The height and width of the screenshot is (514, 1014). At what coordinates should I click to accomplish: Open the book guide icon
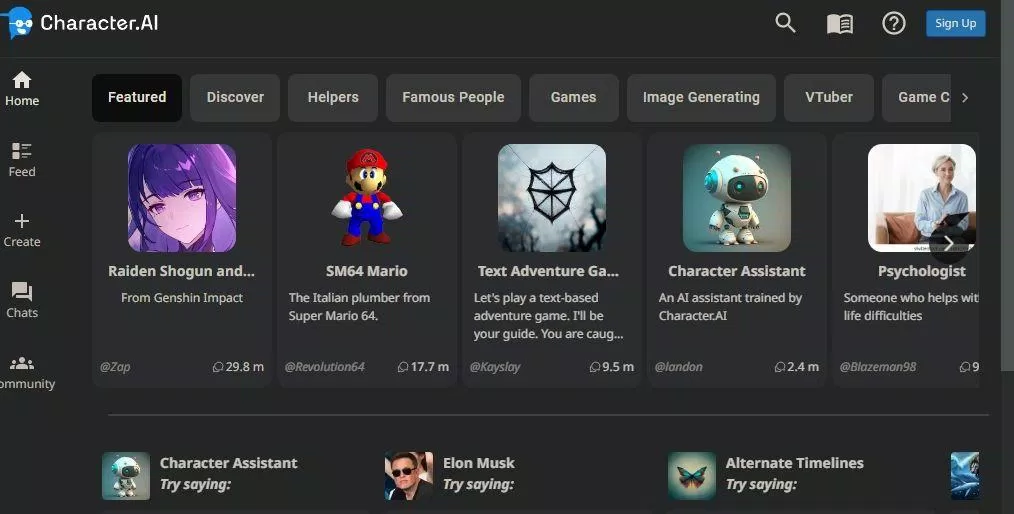(x=839, y=24)
